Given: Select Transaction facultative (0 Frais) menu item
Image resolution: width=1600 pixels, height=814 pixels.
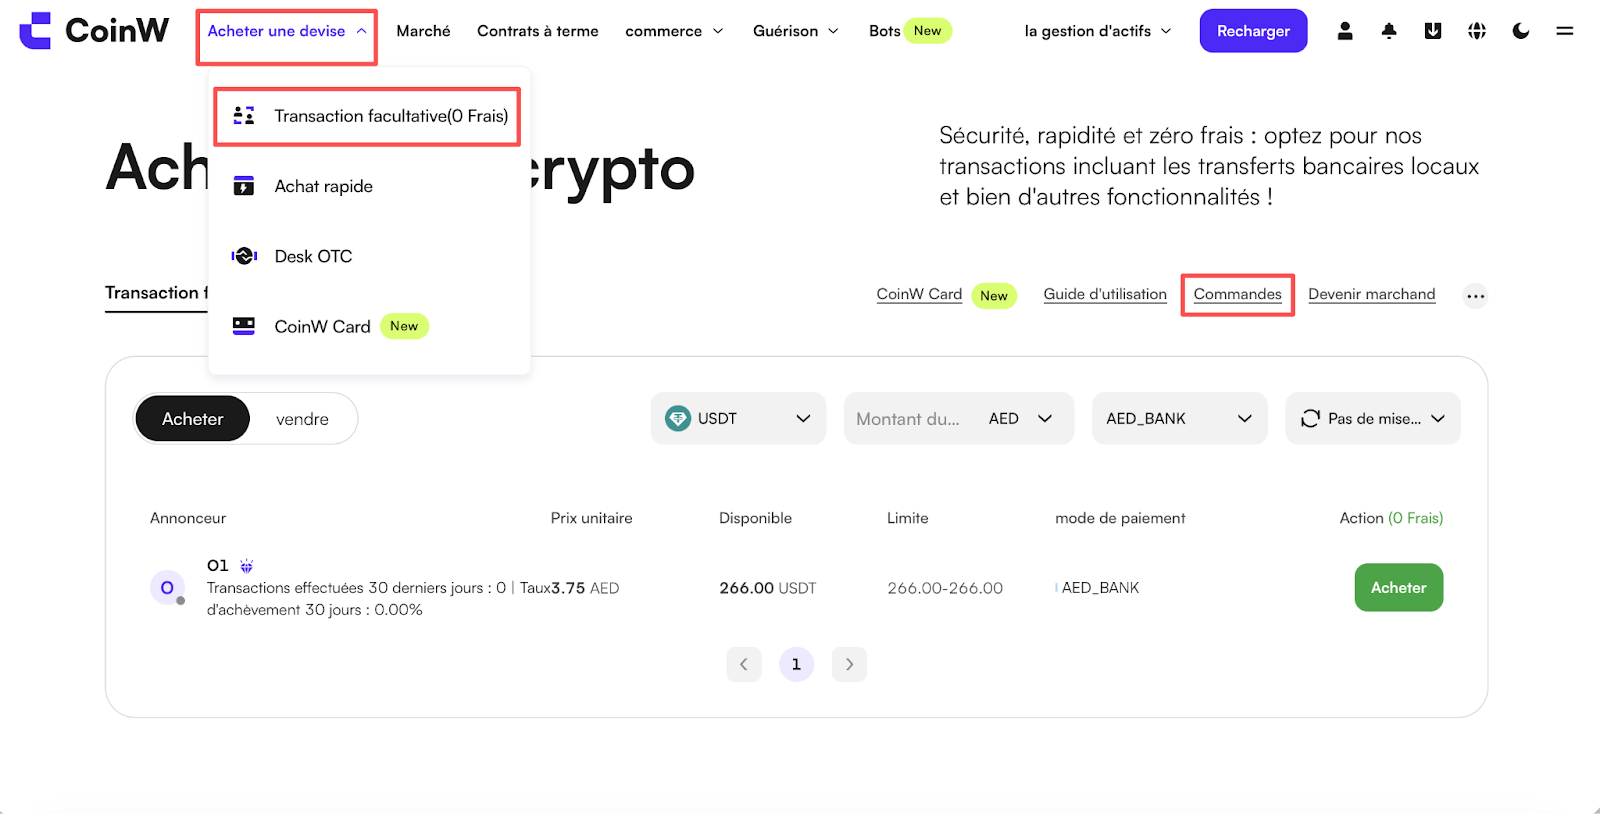Looking at the screenshot, I should 368,116.
